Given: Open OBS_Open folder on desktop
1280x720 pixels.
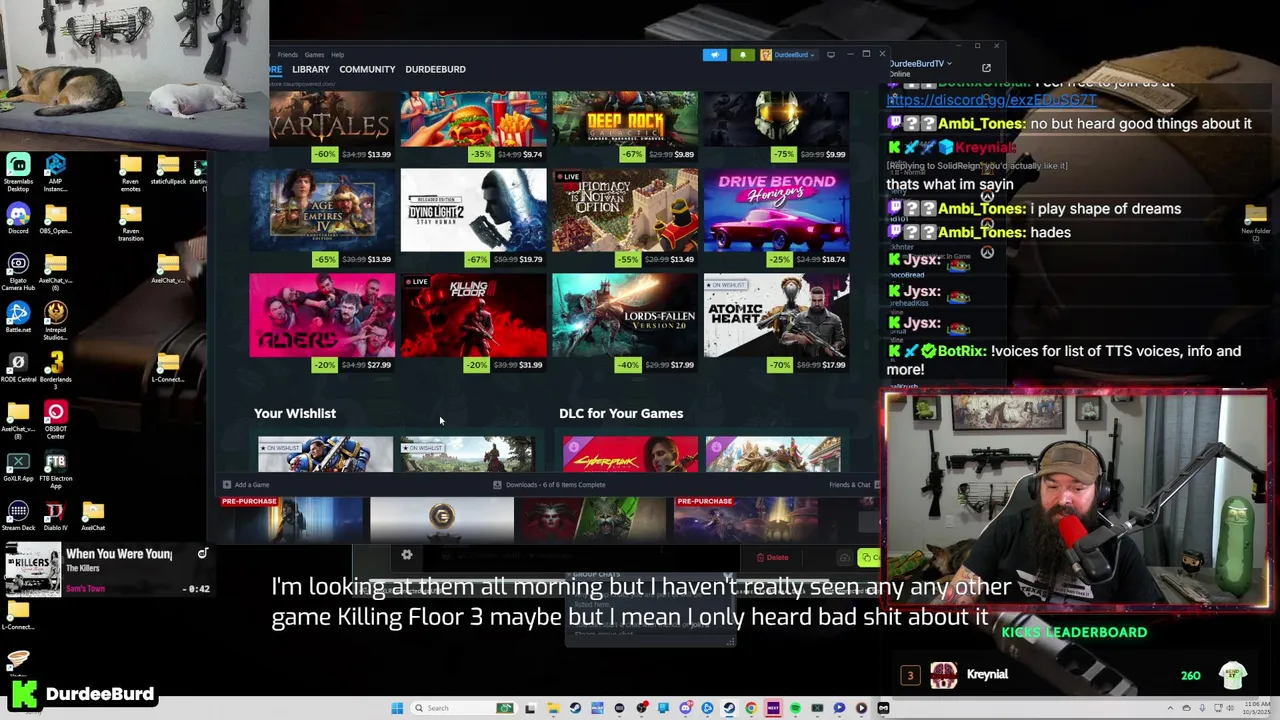Looking at the screenshot, I should tap(56, 220).
